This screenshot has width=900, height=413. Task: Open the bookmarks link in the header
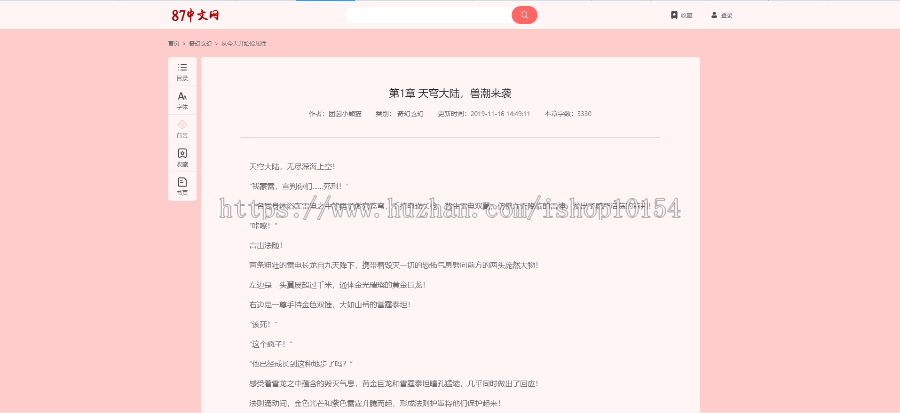coord(681,15)
